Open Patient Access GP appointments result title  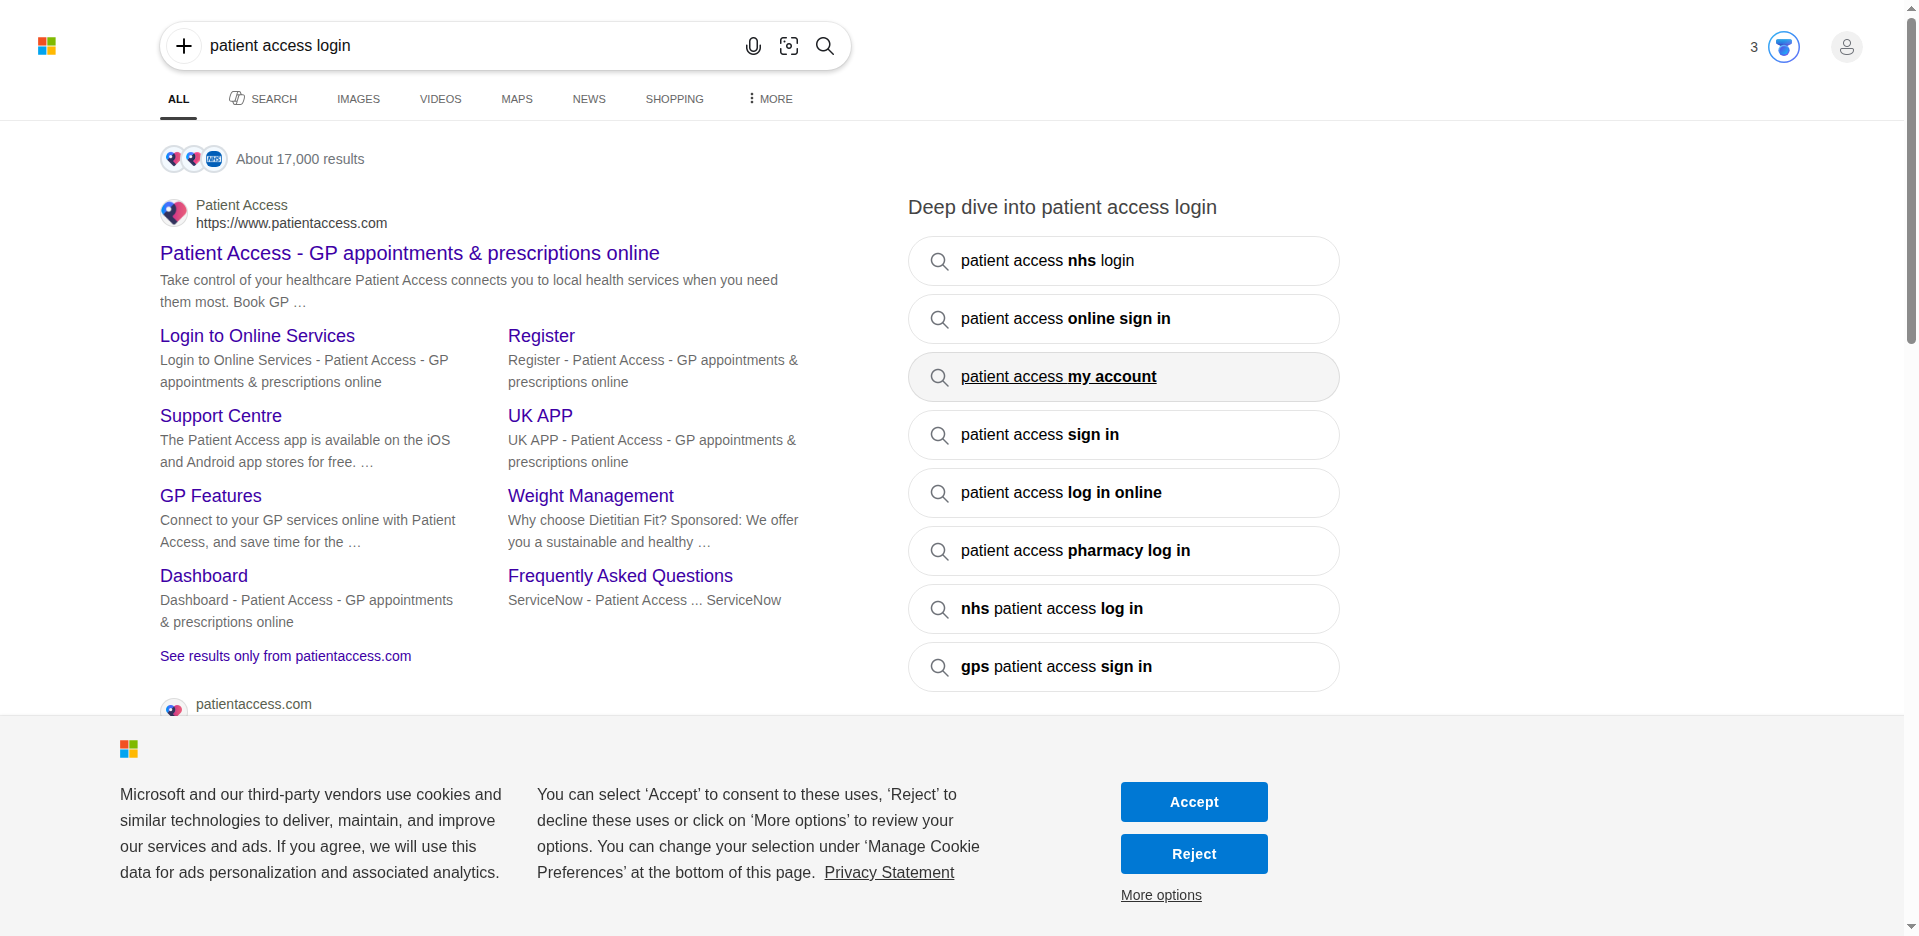coord(410,253)
